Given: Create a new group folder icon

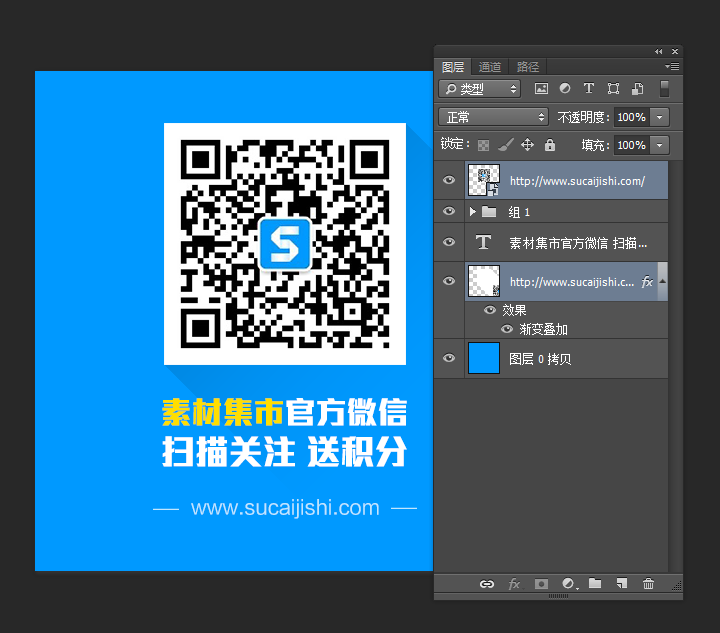Looking at the screenshot, I should click(595, 583).
